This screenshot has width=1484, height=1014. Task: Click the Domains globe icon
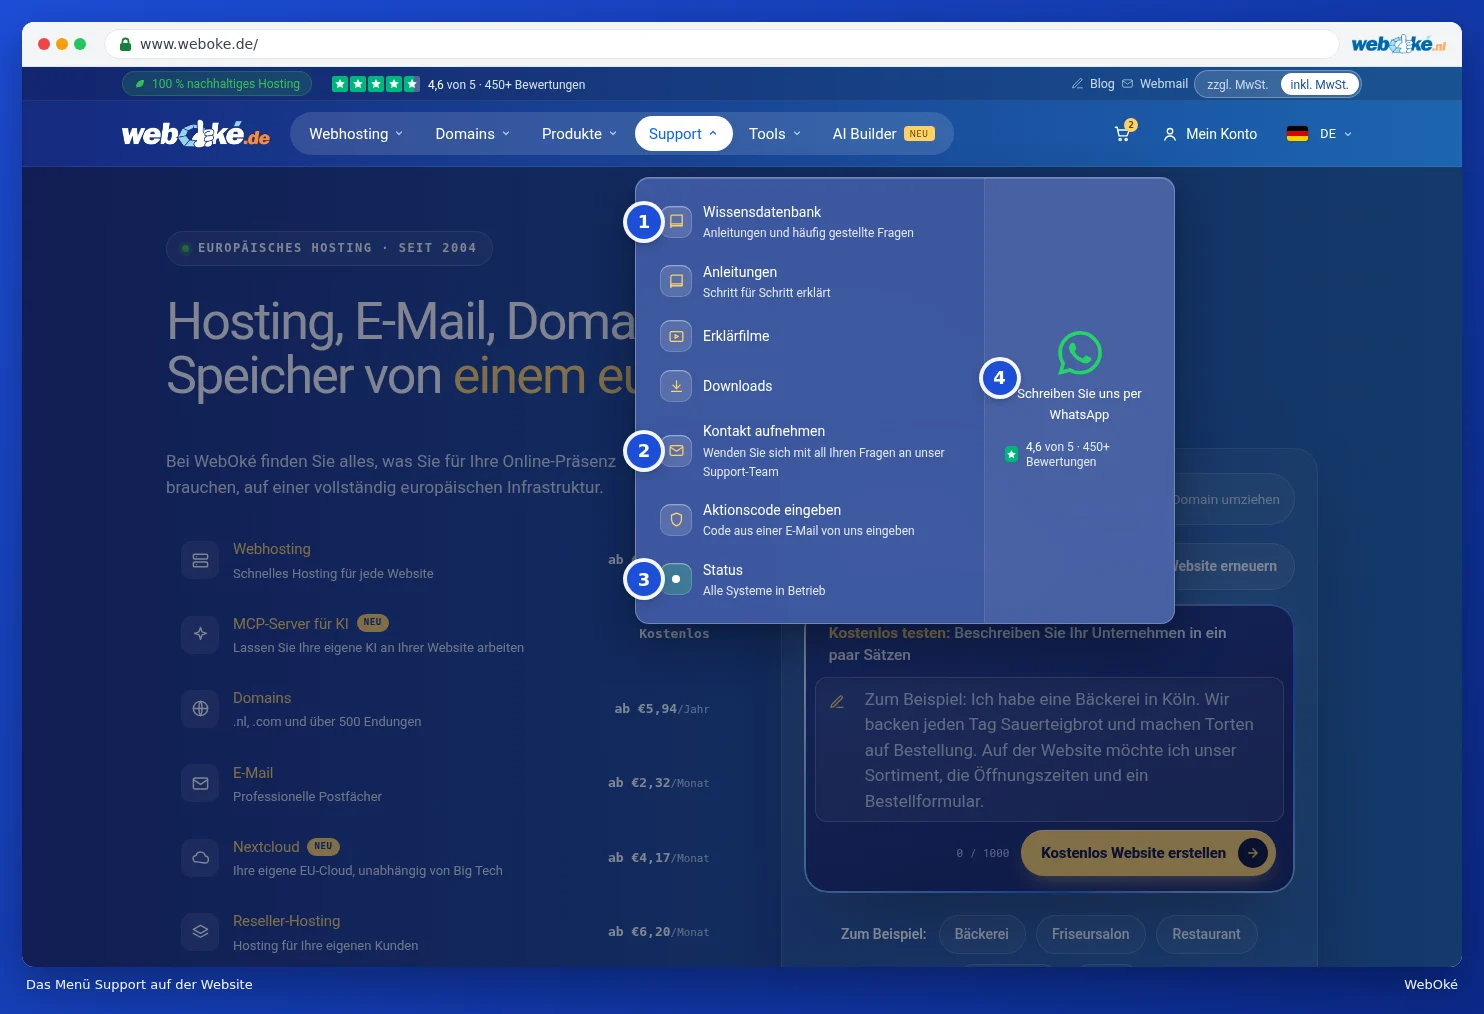200,708
